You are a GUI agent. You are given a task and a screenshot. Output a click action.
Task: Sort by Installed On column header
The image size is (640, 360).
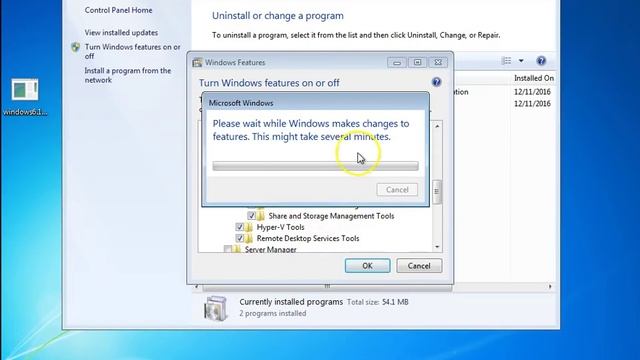tap(533, 78)
